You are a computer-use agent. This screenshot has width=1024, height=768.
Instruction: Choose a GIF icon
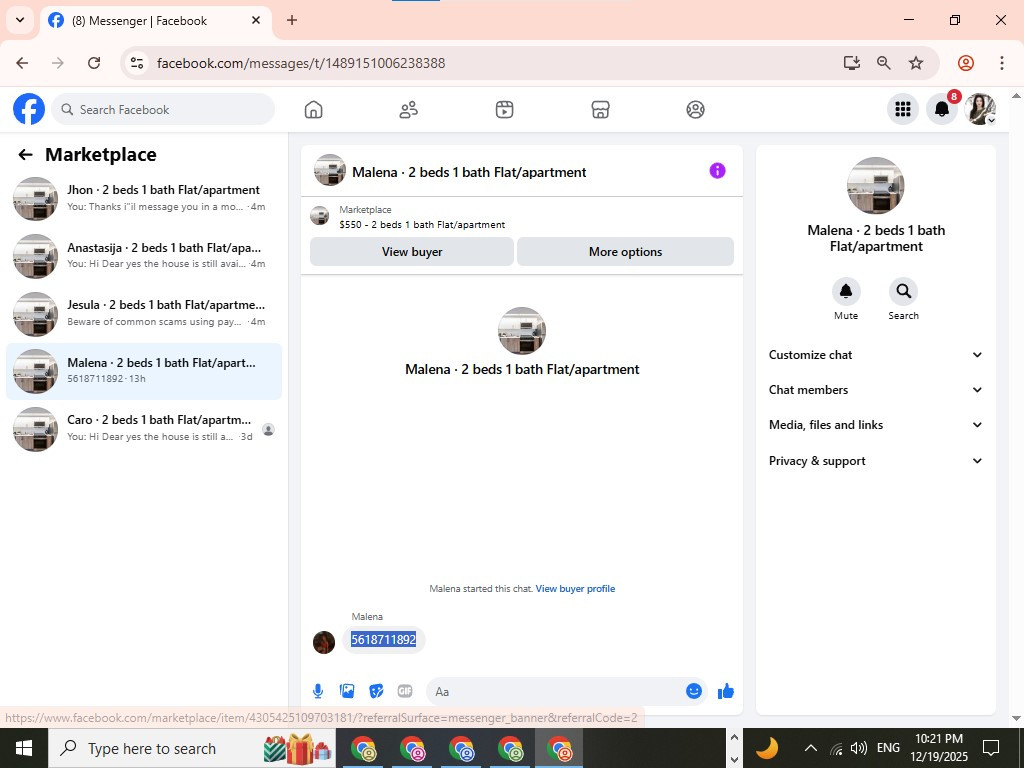point(405,691)
